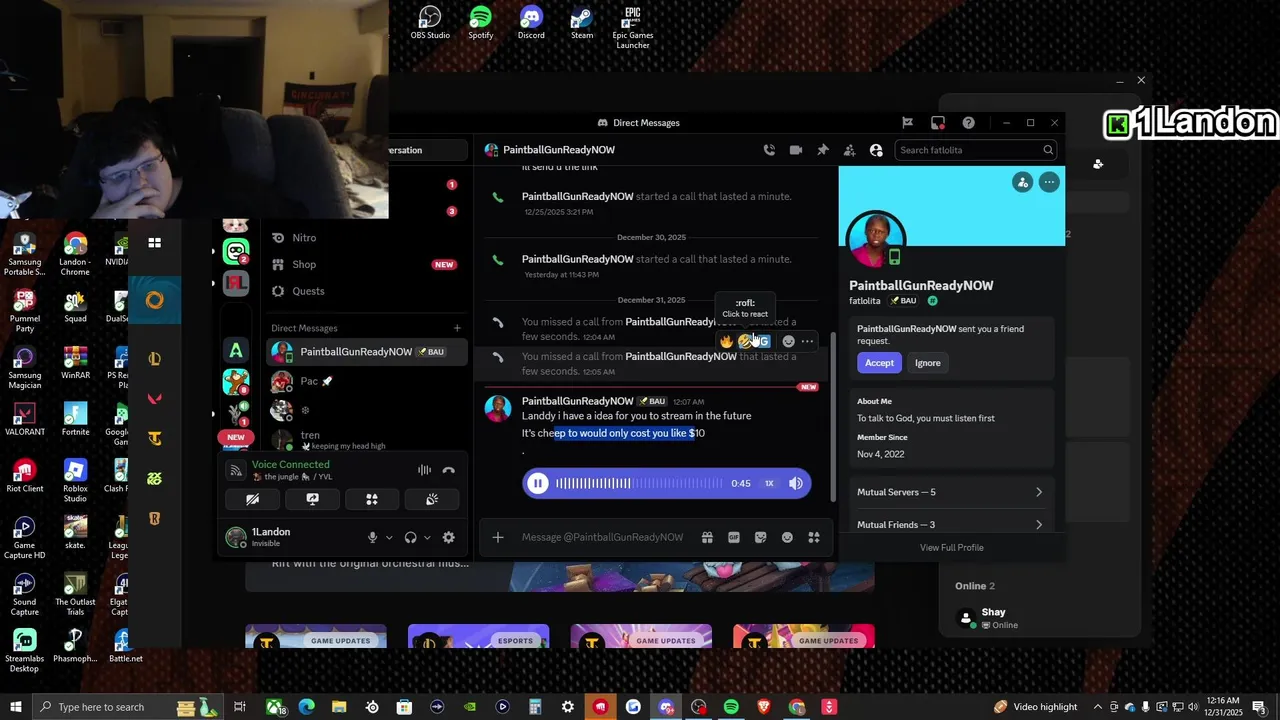This screenshot has height=720, width=1280.
Task: Open the Windows notification center
Action: pyautogui.click(x=1260, y=707)
